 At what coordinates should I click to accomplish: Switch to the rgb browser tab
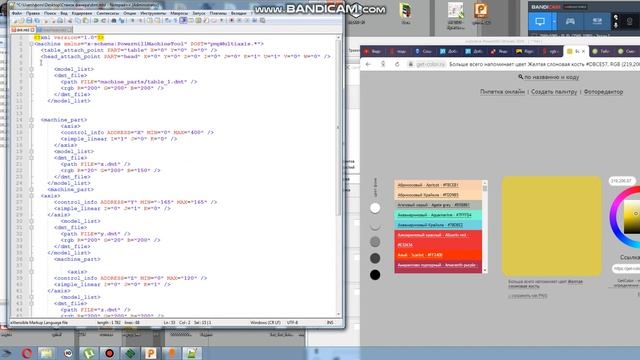click(x=551, y=51)
